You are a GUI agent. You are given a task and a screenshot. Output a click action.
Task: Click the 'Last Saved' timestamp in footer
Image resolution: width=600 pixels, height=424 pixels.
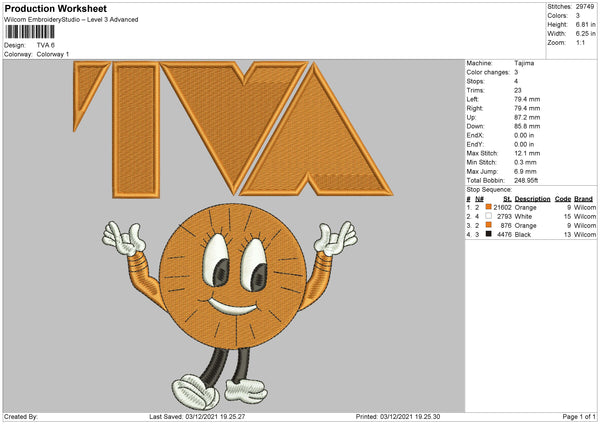197,417
